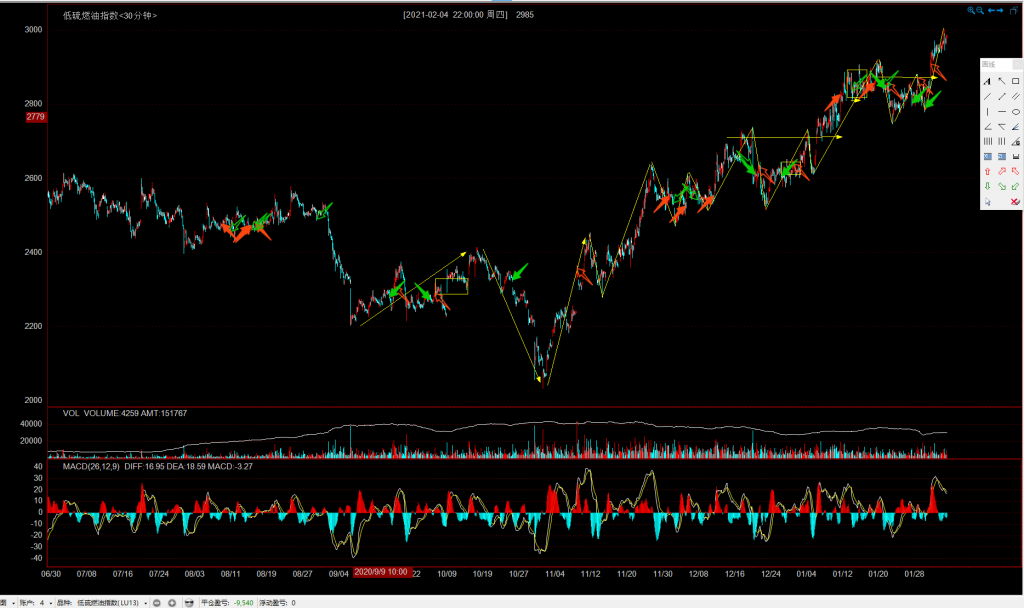Select the rectangle drawing tool
The height and width of the screenshot is (608, 1024).
click(x=1015, y=81)
